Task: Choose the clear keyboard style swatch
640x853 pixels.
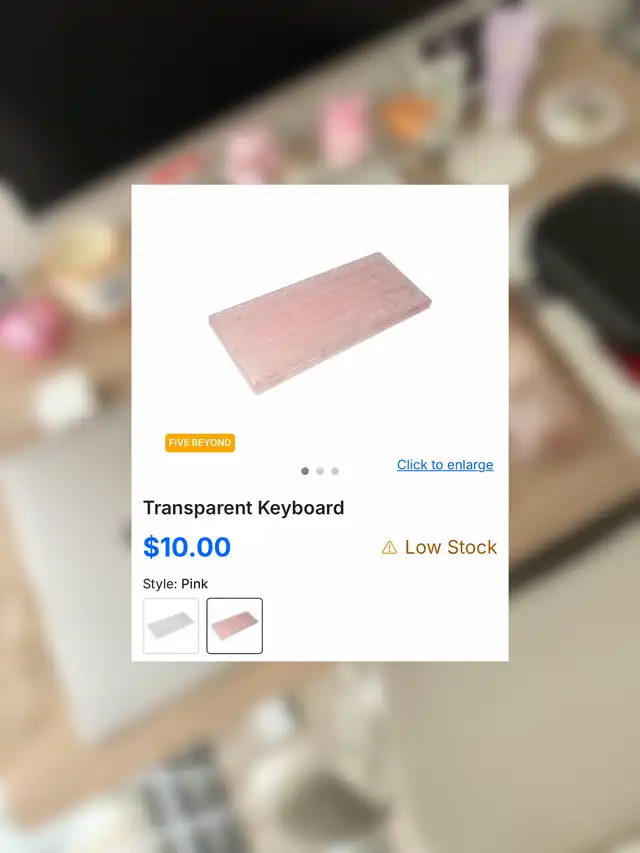Action: (x=171, y=626)
